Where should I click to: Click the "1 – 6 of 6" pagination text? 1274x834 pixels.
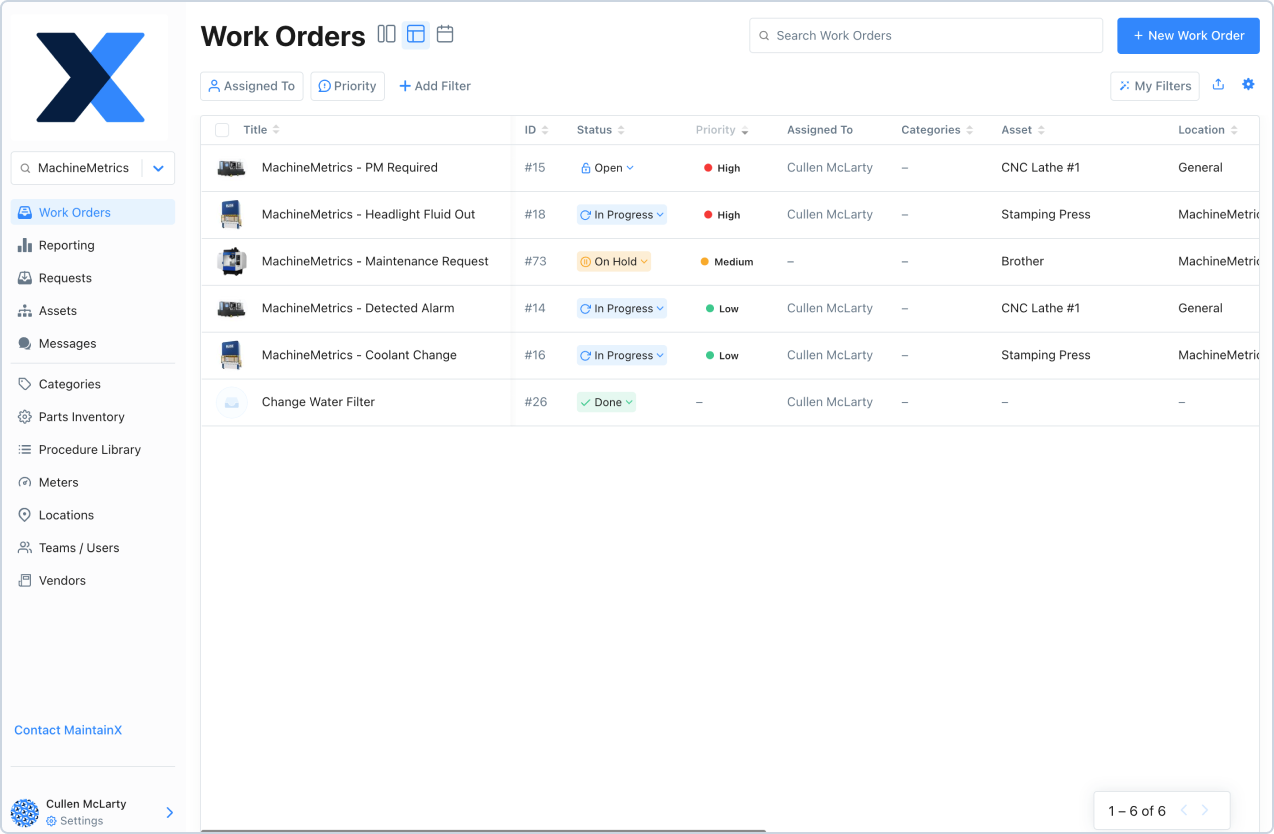coord(1137,811)
